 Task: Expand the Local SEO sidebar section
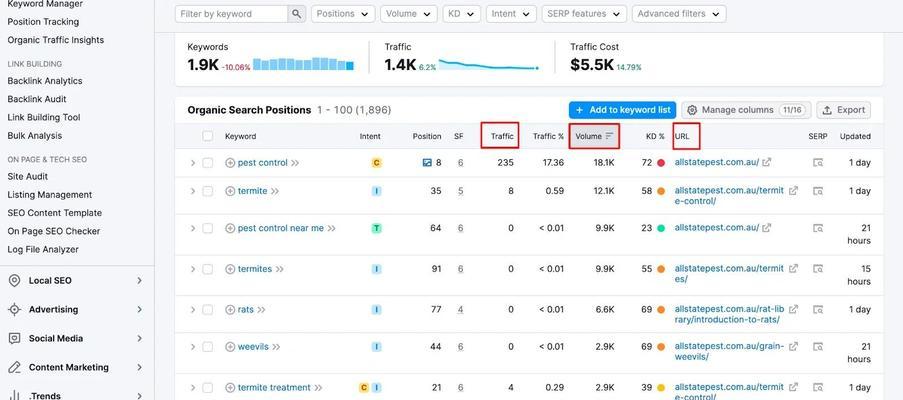tap(139, 281)
